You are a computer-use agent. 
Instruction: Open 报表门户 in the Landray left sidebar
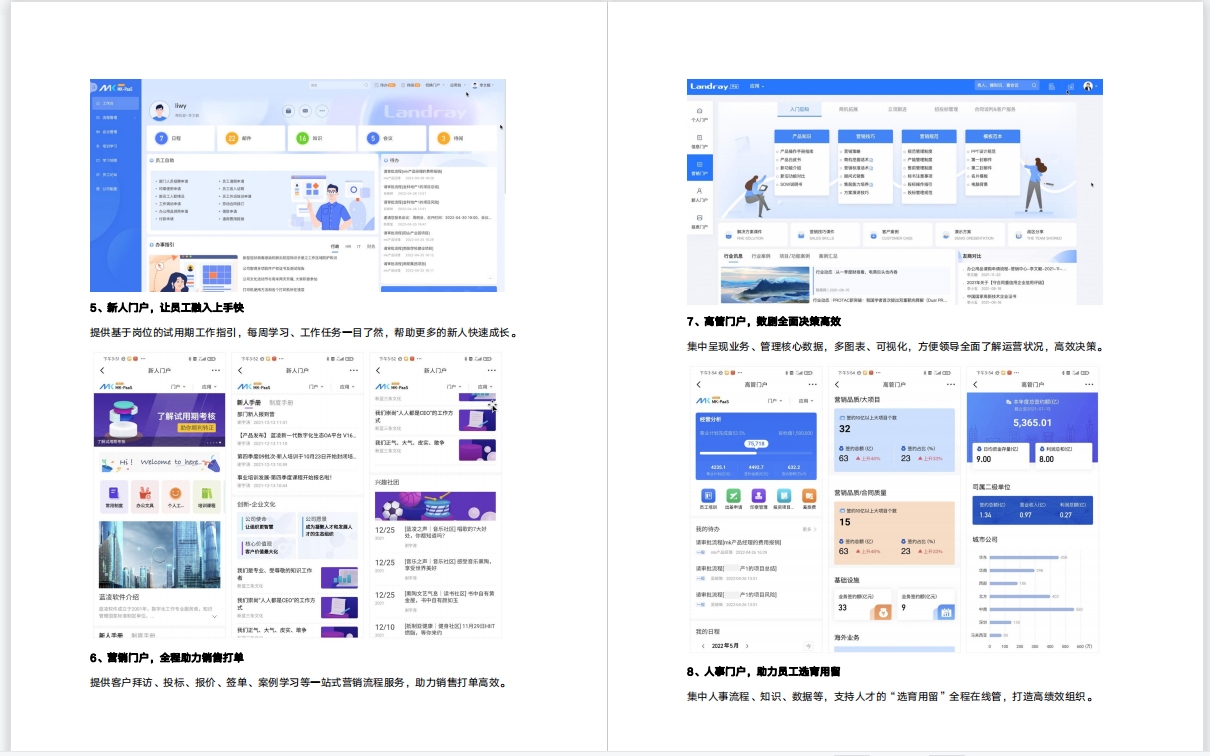click(x=699, y=221)
